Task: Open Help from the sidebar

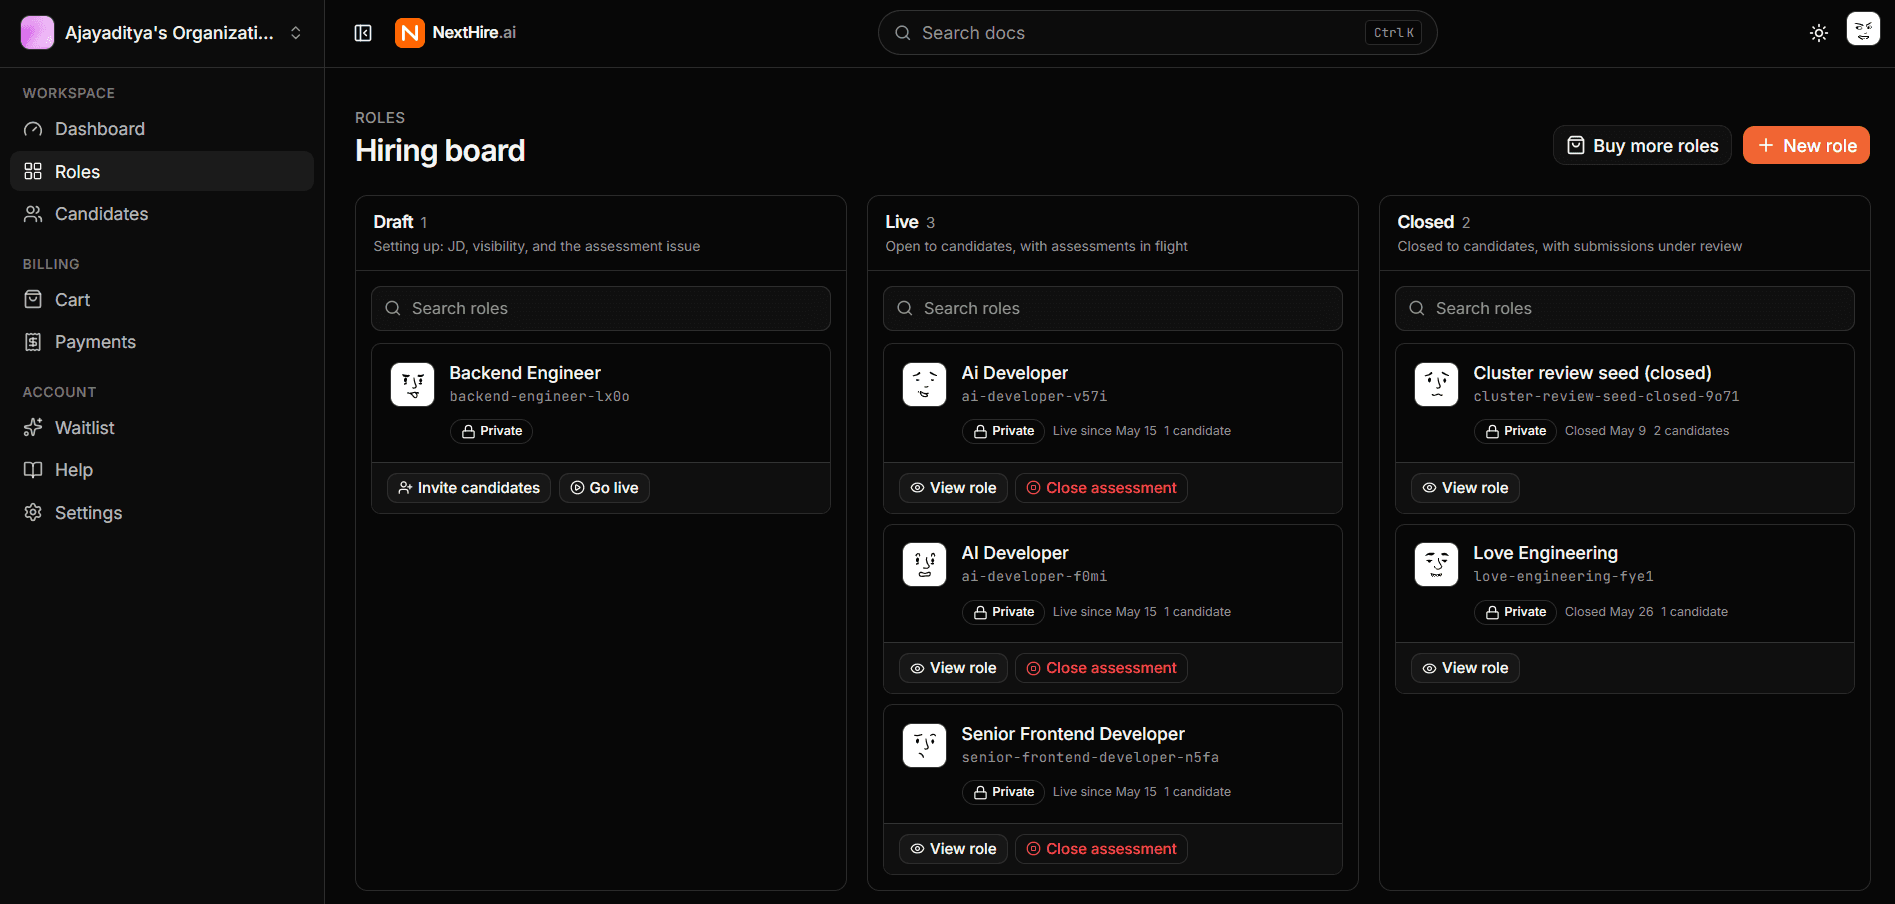Action: pyautogui.click(x=162, y=470)
